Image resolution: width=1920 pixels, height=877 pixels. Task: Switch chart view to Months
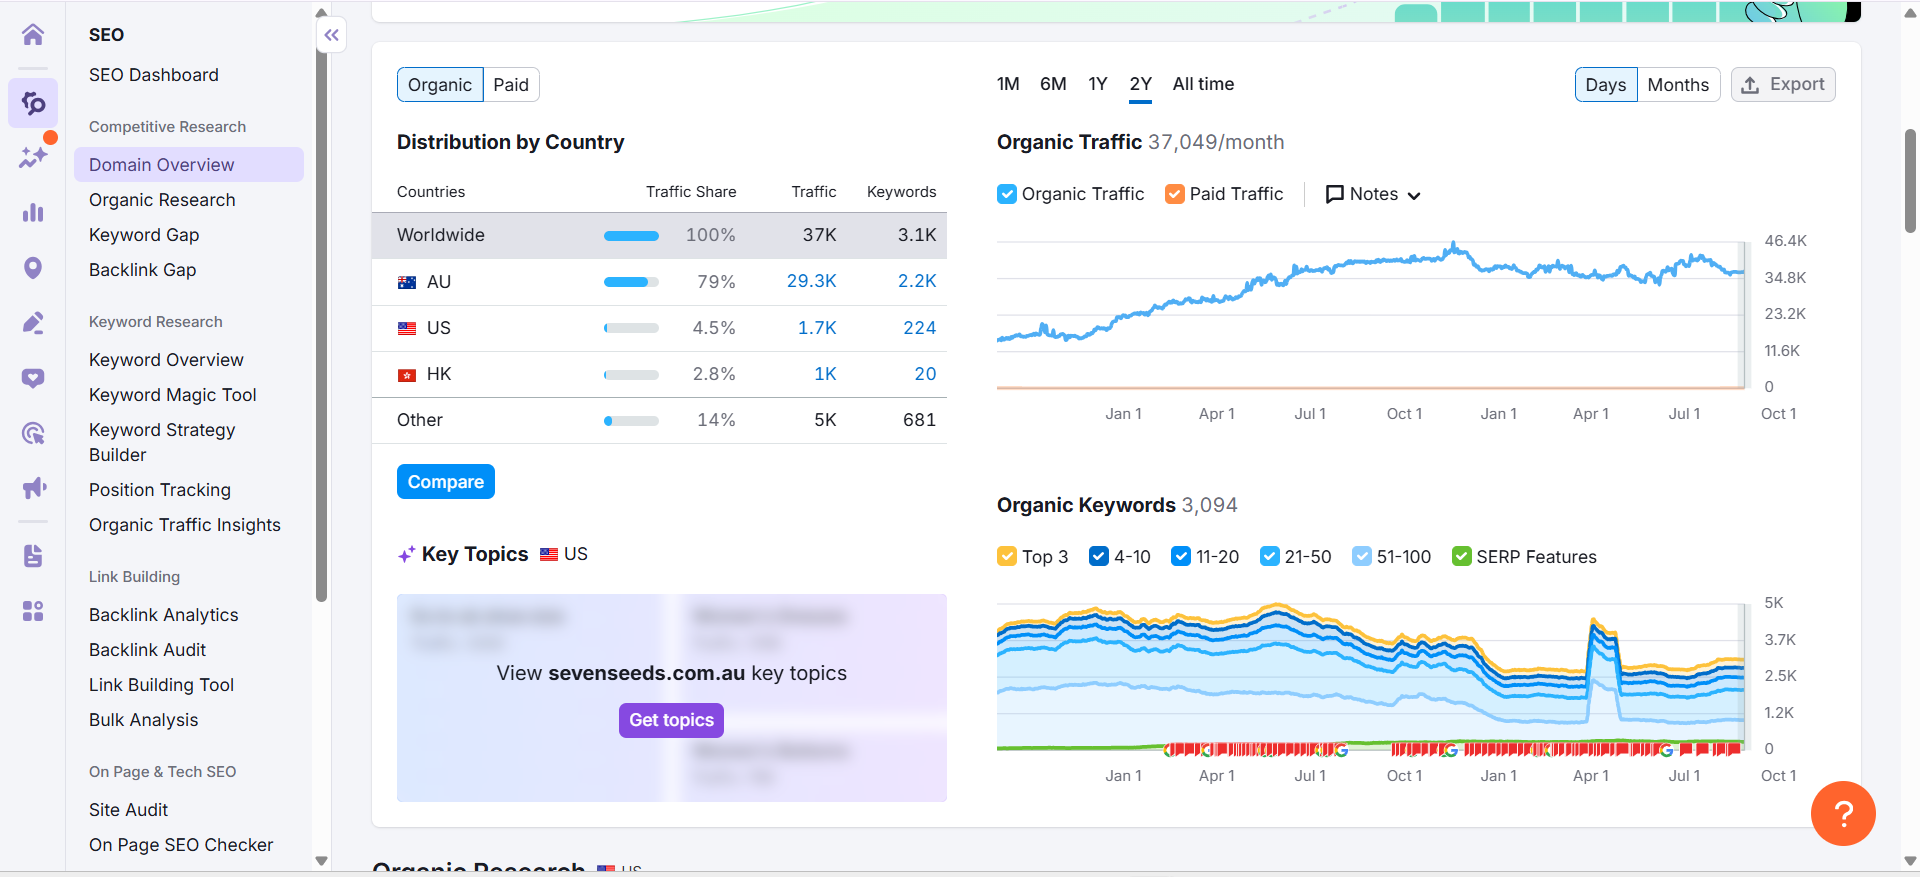tap(1677, 85)
